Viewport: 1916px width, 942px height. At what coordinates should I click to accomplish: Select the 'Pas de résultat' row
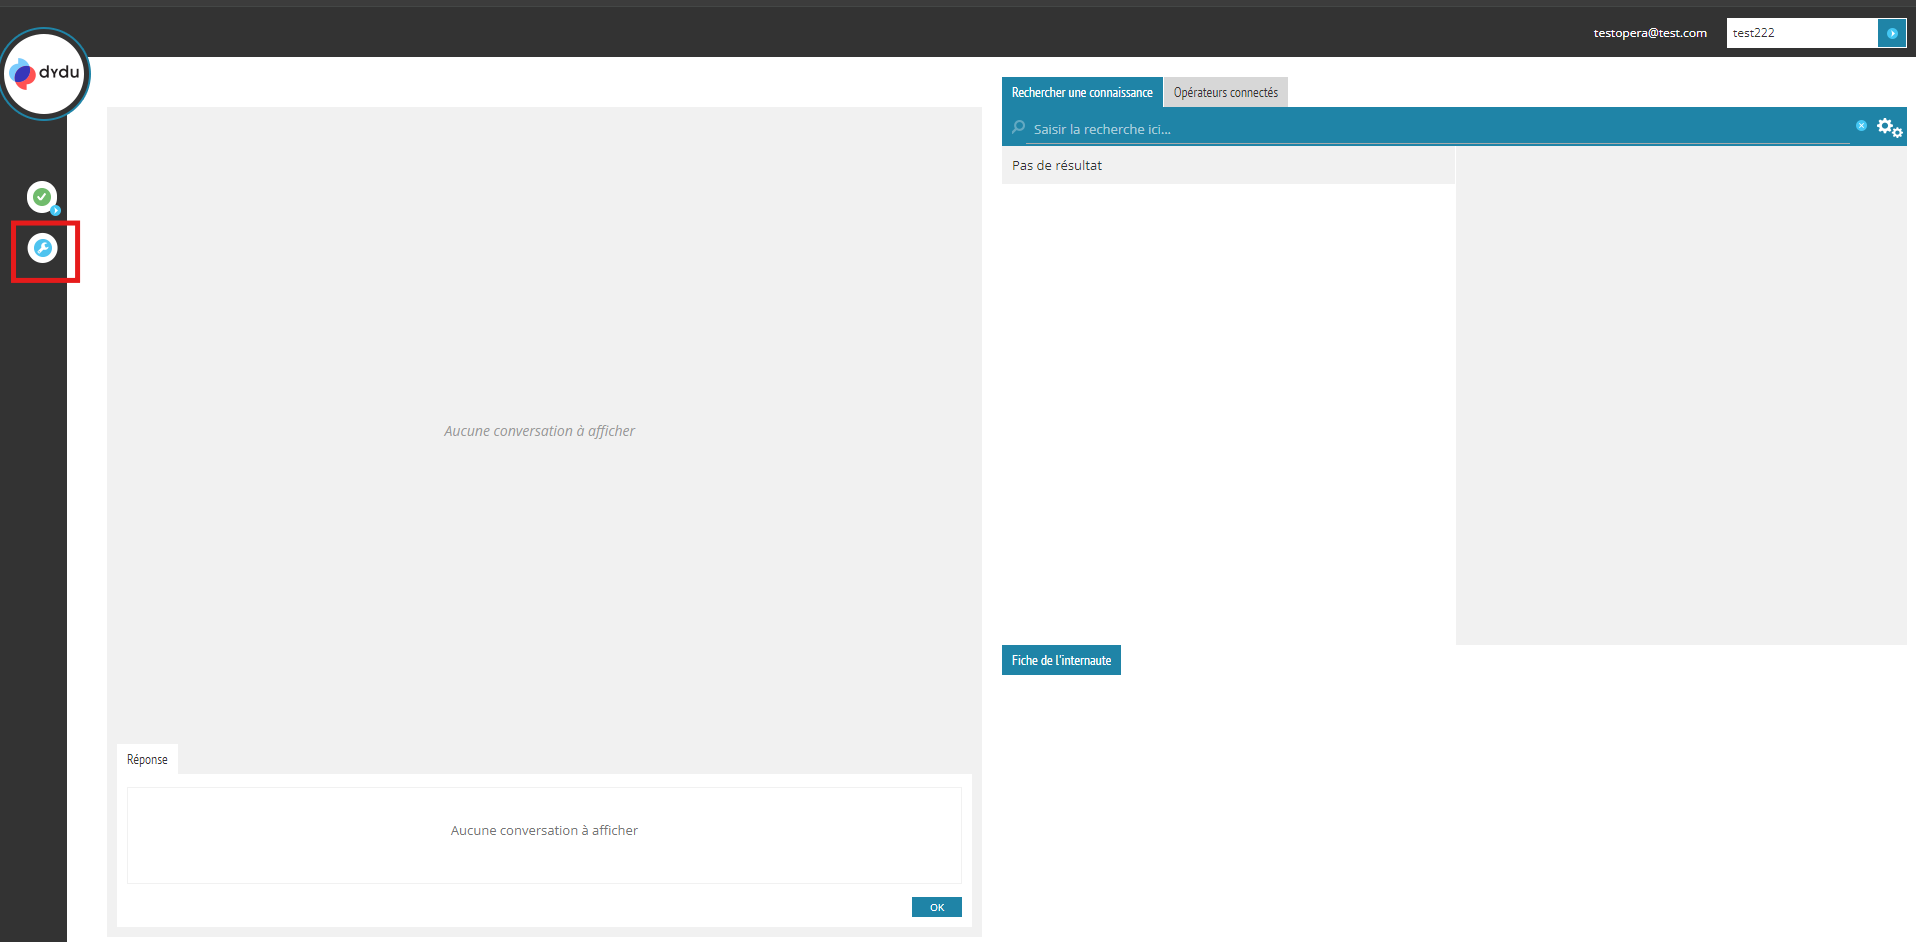[1227, 166]
